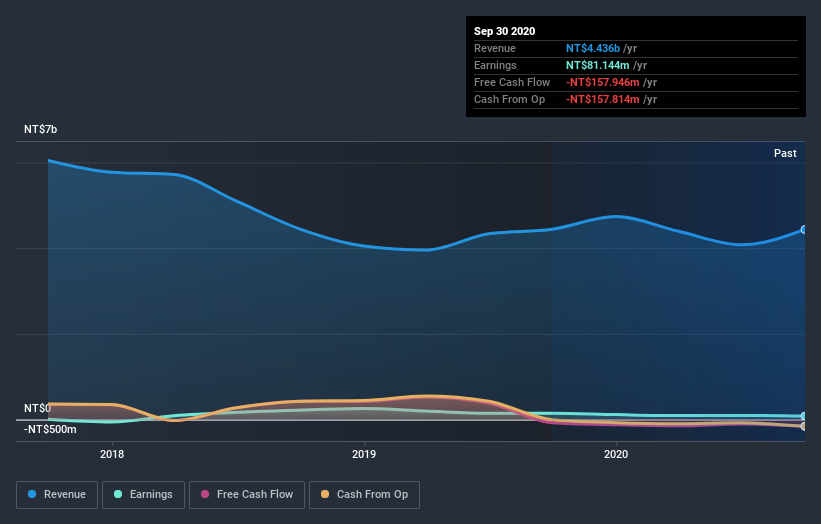Click the 2019 x-axis label
Viewport: 821px width, 524px height.
(x=364, y=454)
